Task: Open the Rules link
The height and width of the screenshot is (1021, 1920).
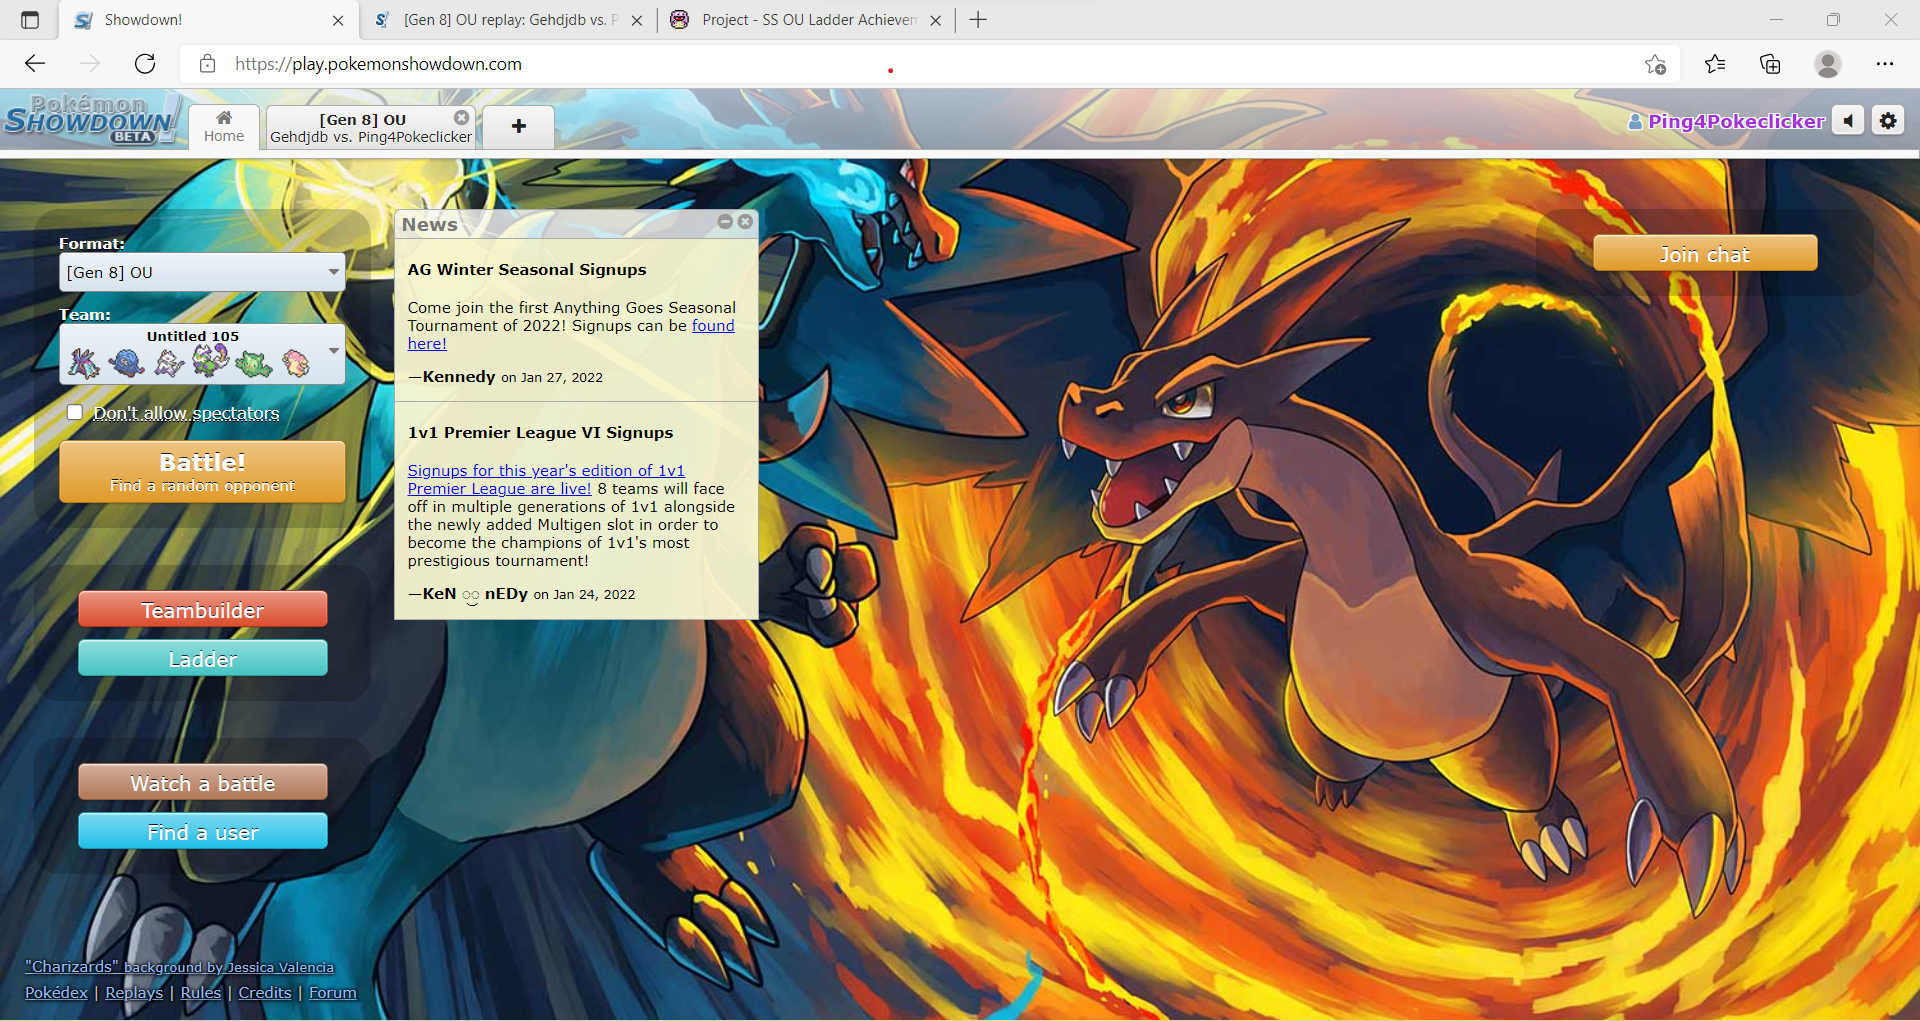Action: click(x=201, y=993)
